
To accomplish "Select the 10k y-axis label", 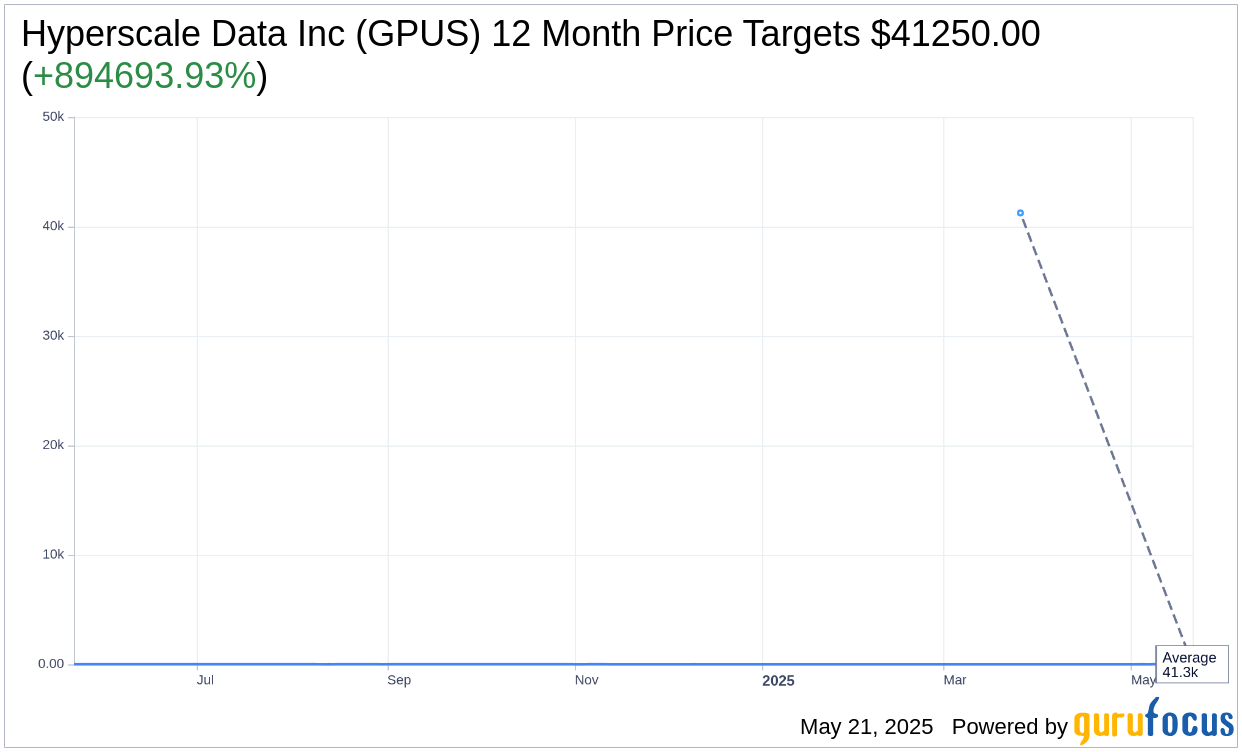I will [x=53, y=555].
